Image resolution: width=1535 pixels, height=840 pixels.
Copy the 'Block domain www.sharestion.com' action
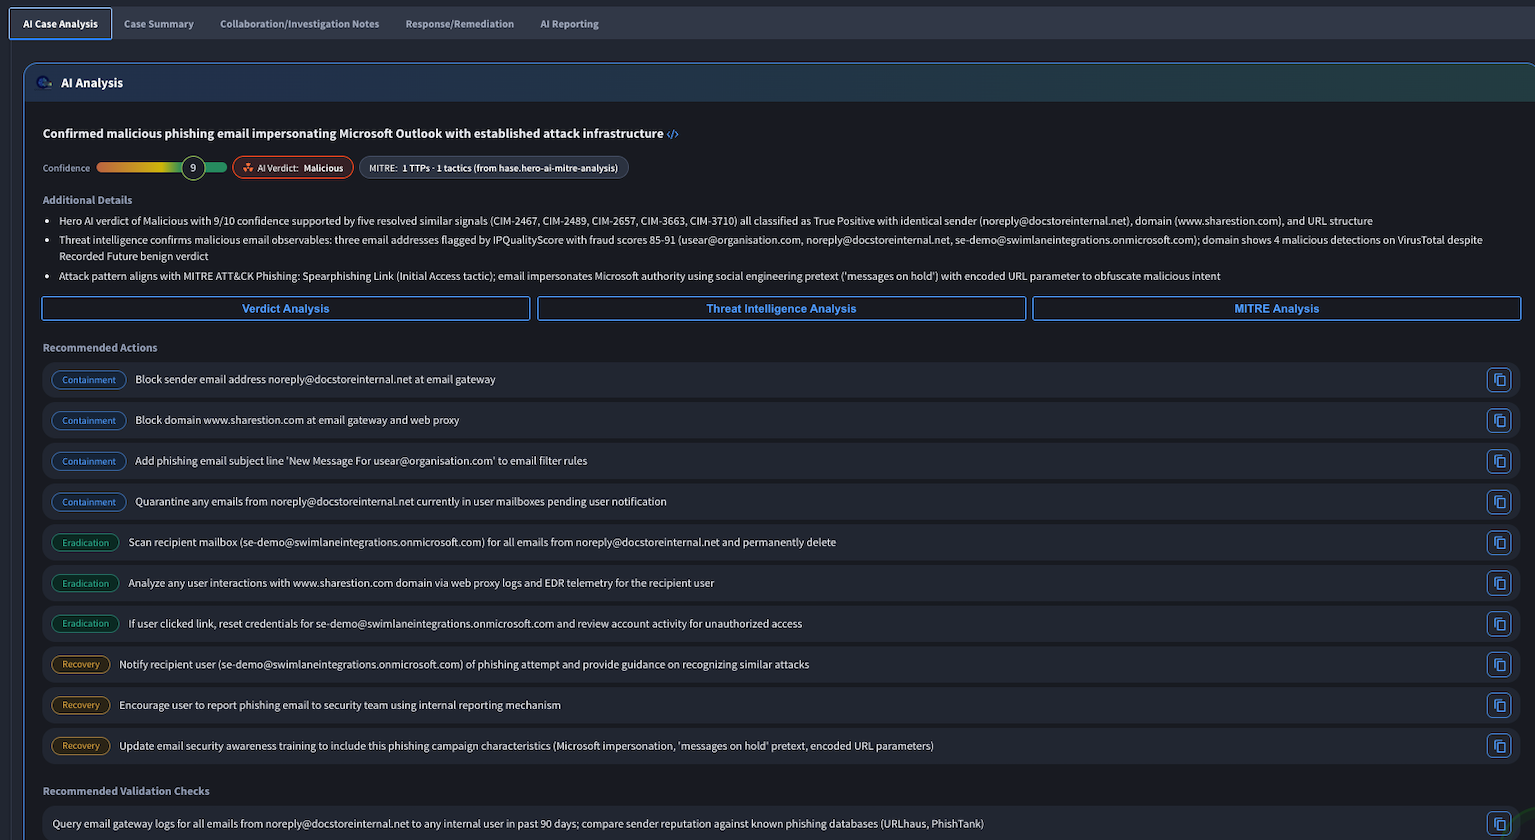pyautogui.click(x=1499, y=420)
